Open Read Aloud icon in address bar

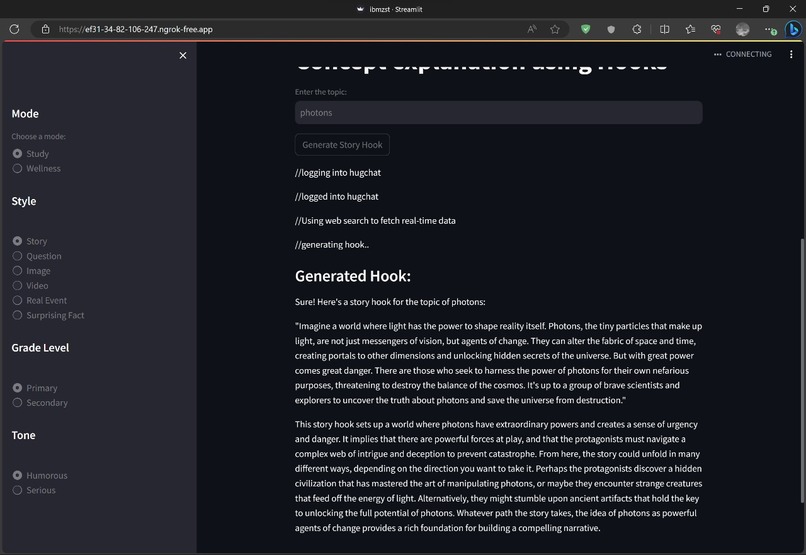pyautogui.click(x=532, y=29)
